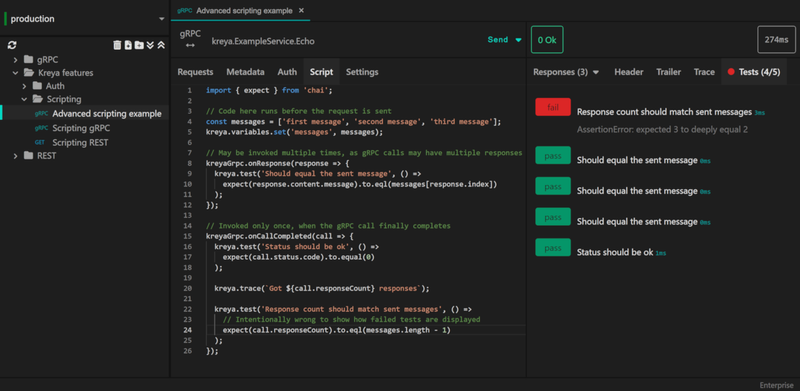Click the expand all double-chevron down icon

pyautogui.click(x=150, y=45)
